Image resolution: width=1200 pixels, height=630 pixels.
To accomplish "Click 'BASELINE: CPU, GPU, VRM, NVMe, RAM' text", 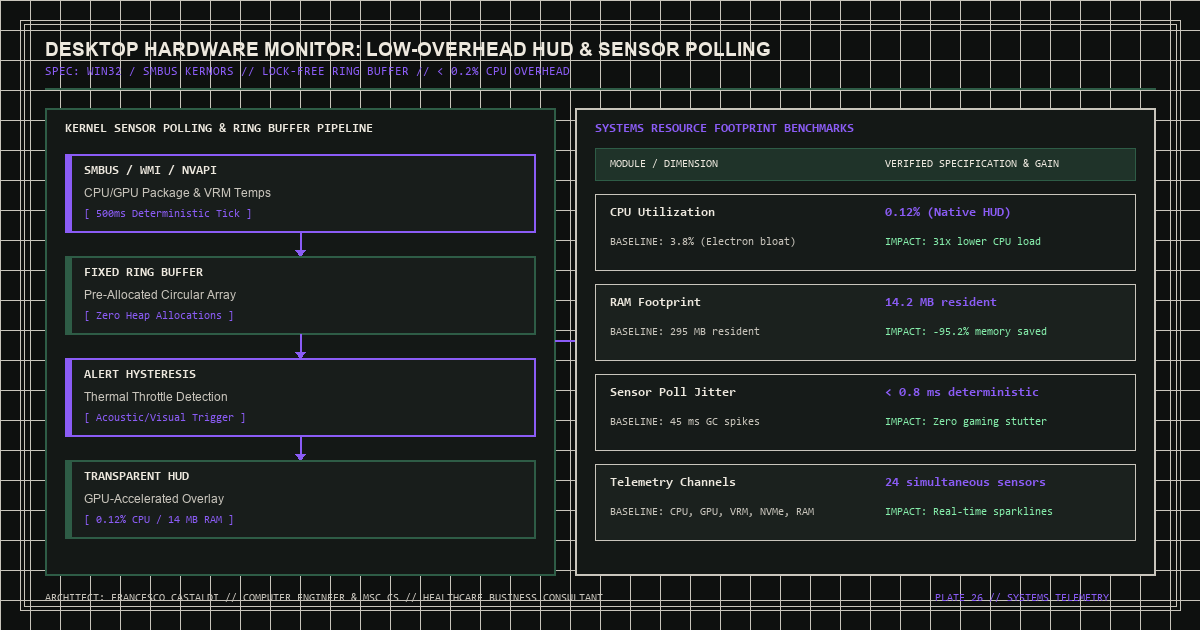I will pos(712,512).
